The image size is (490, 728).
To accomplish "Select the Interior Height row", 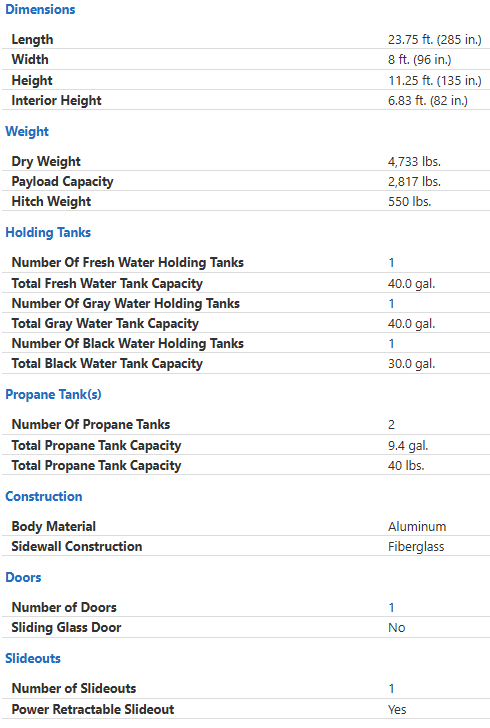I will pos(246,100).
